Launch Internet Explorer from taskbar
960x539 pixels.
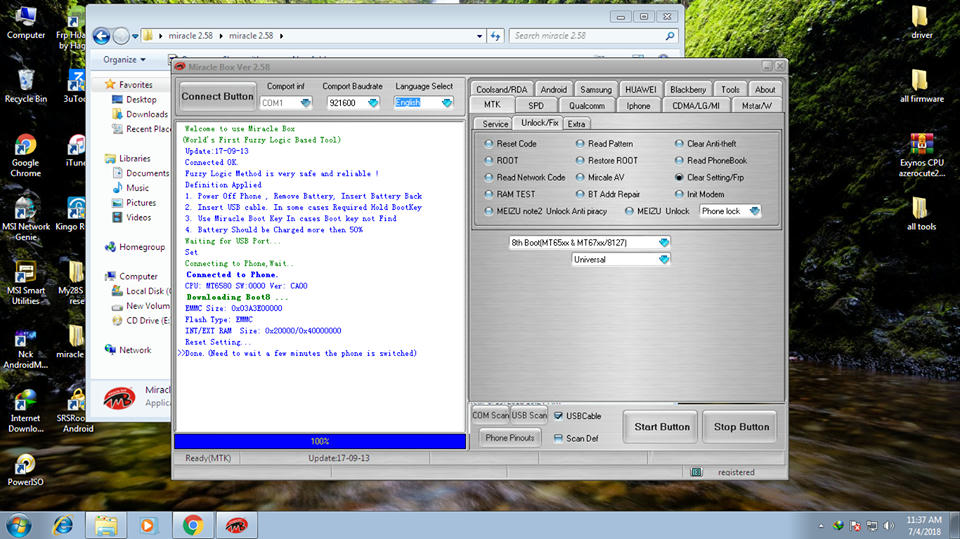(63, 526)
